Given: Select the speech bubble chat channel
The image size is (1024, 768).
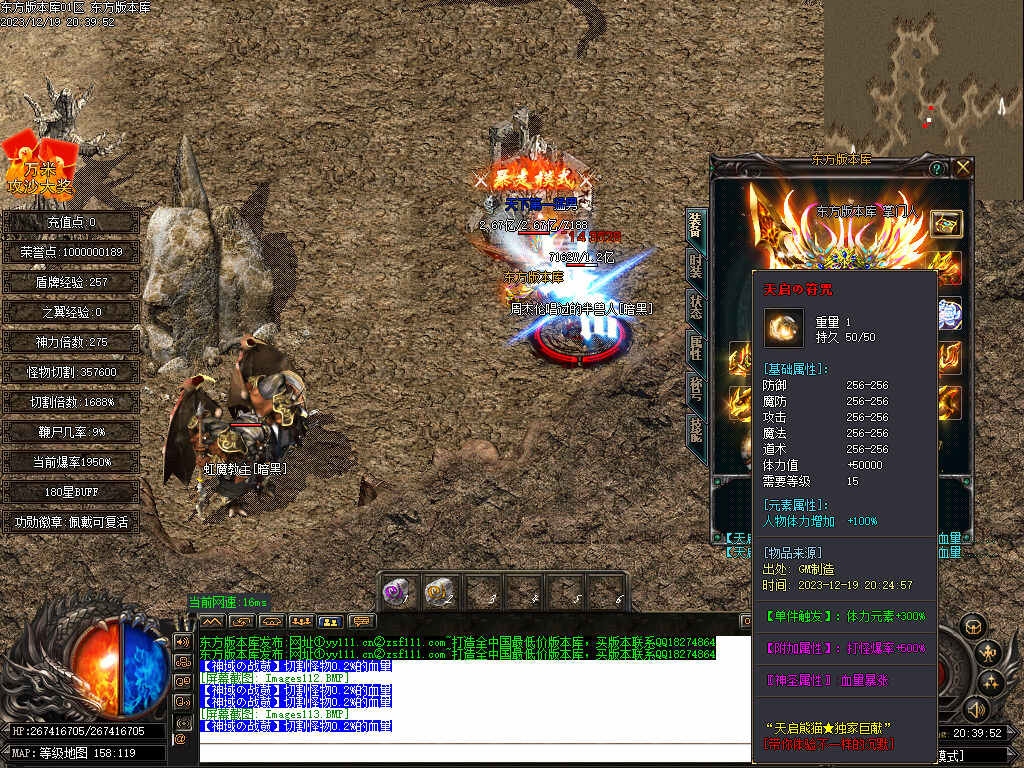Looking at the screenshot, I should click(x=361, y=621).
